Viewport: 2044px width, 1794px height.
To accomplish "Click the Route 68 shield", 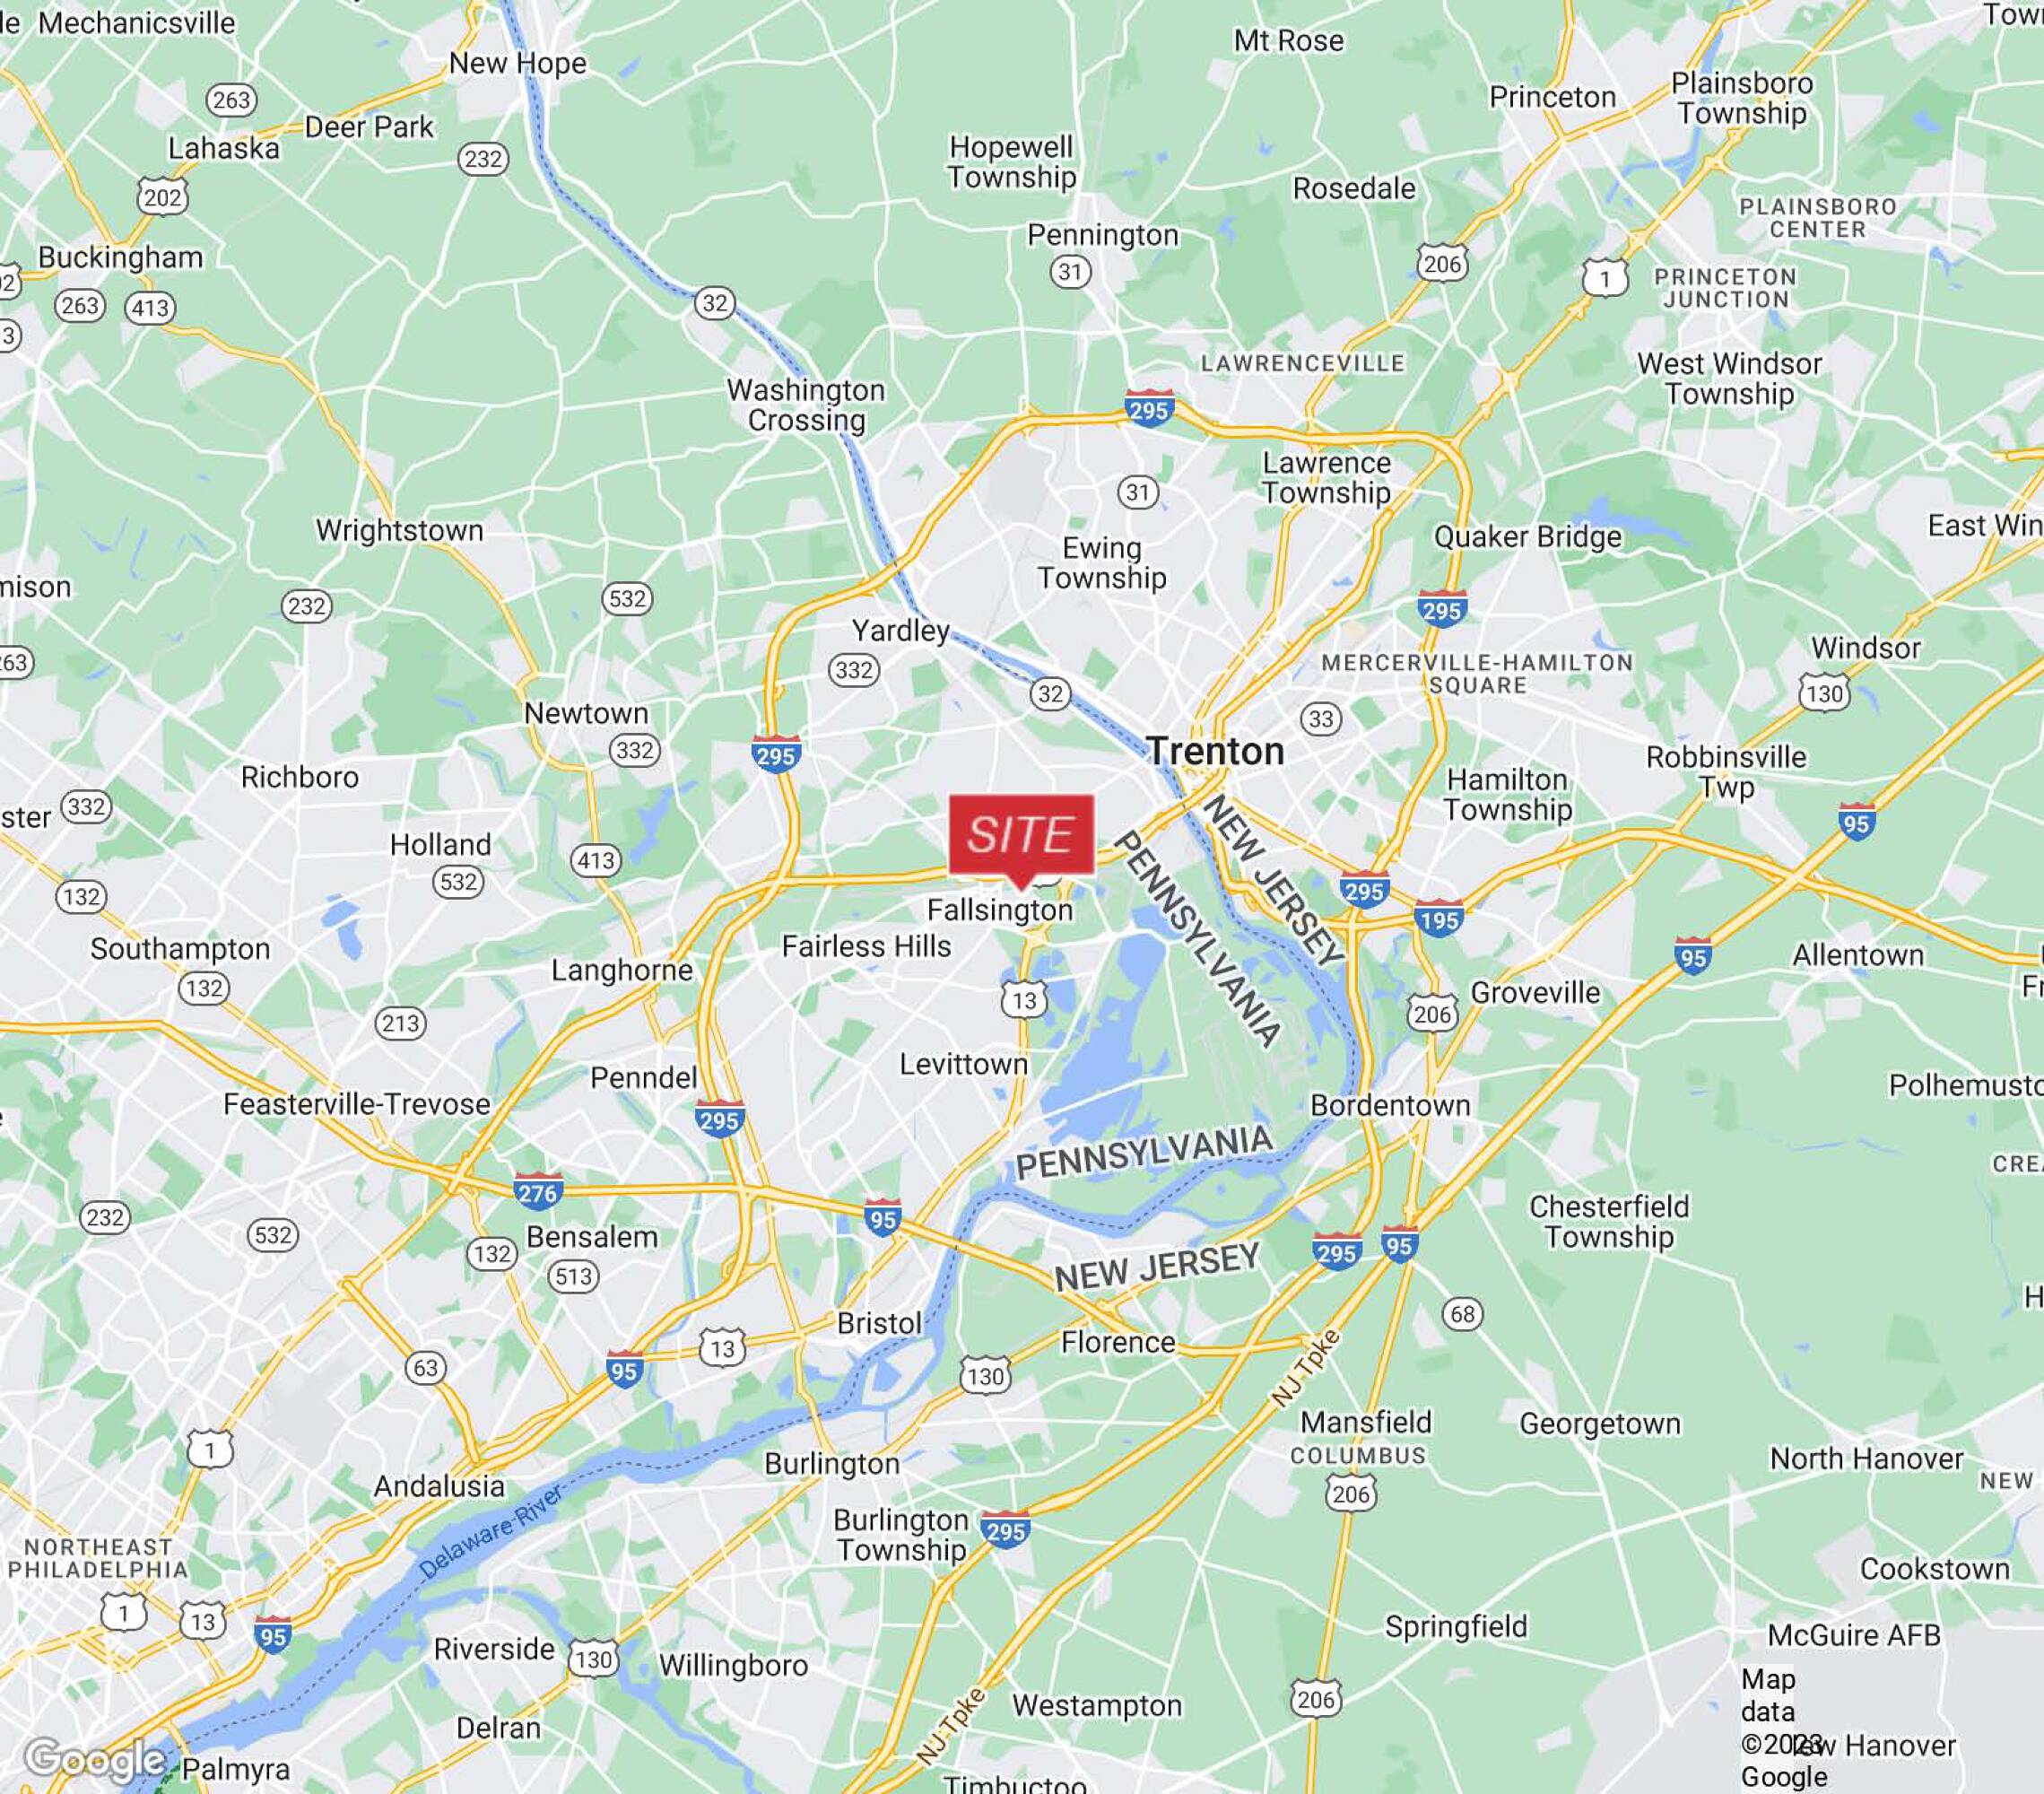I will [x=1462, y=1313].
